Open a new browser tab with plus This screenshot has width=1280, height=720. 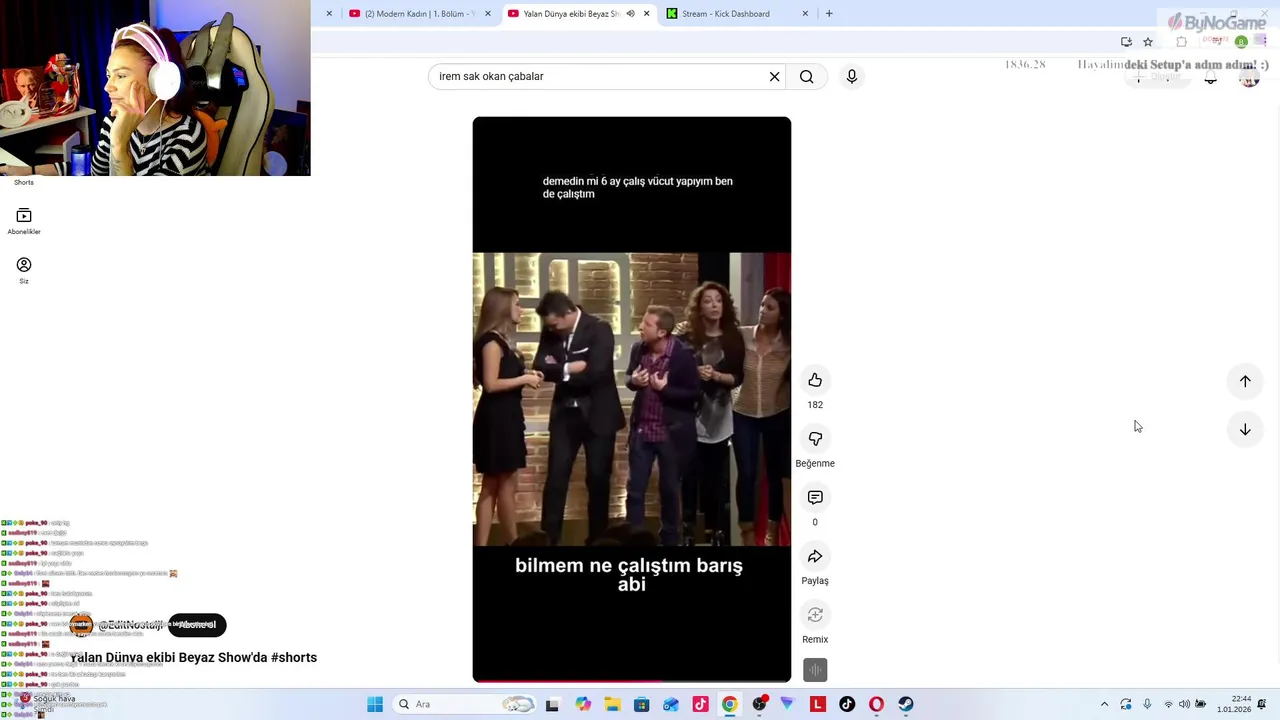829,14
